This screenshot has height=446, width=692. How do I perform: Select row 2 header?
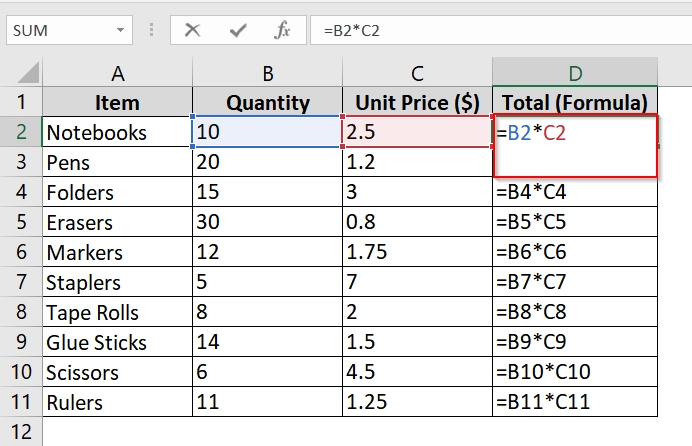click(x=21, y=132)
